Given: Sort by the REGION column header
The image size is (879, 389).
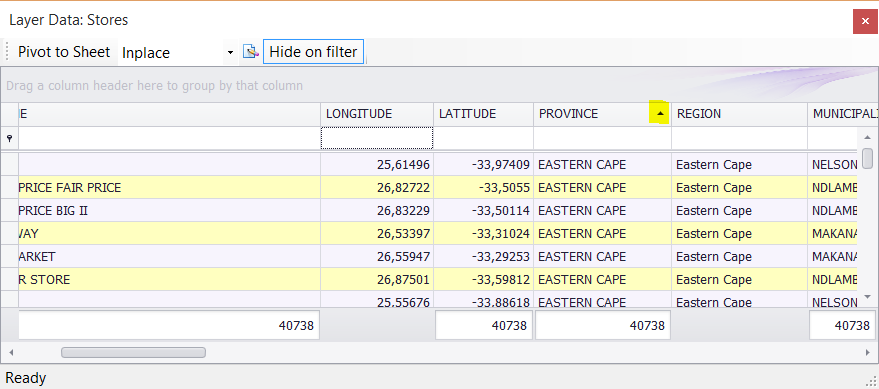Looking at the screenshot, I should 739,114.
